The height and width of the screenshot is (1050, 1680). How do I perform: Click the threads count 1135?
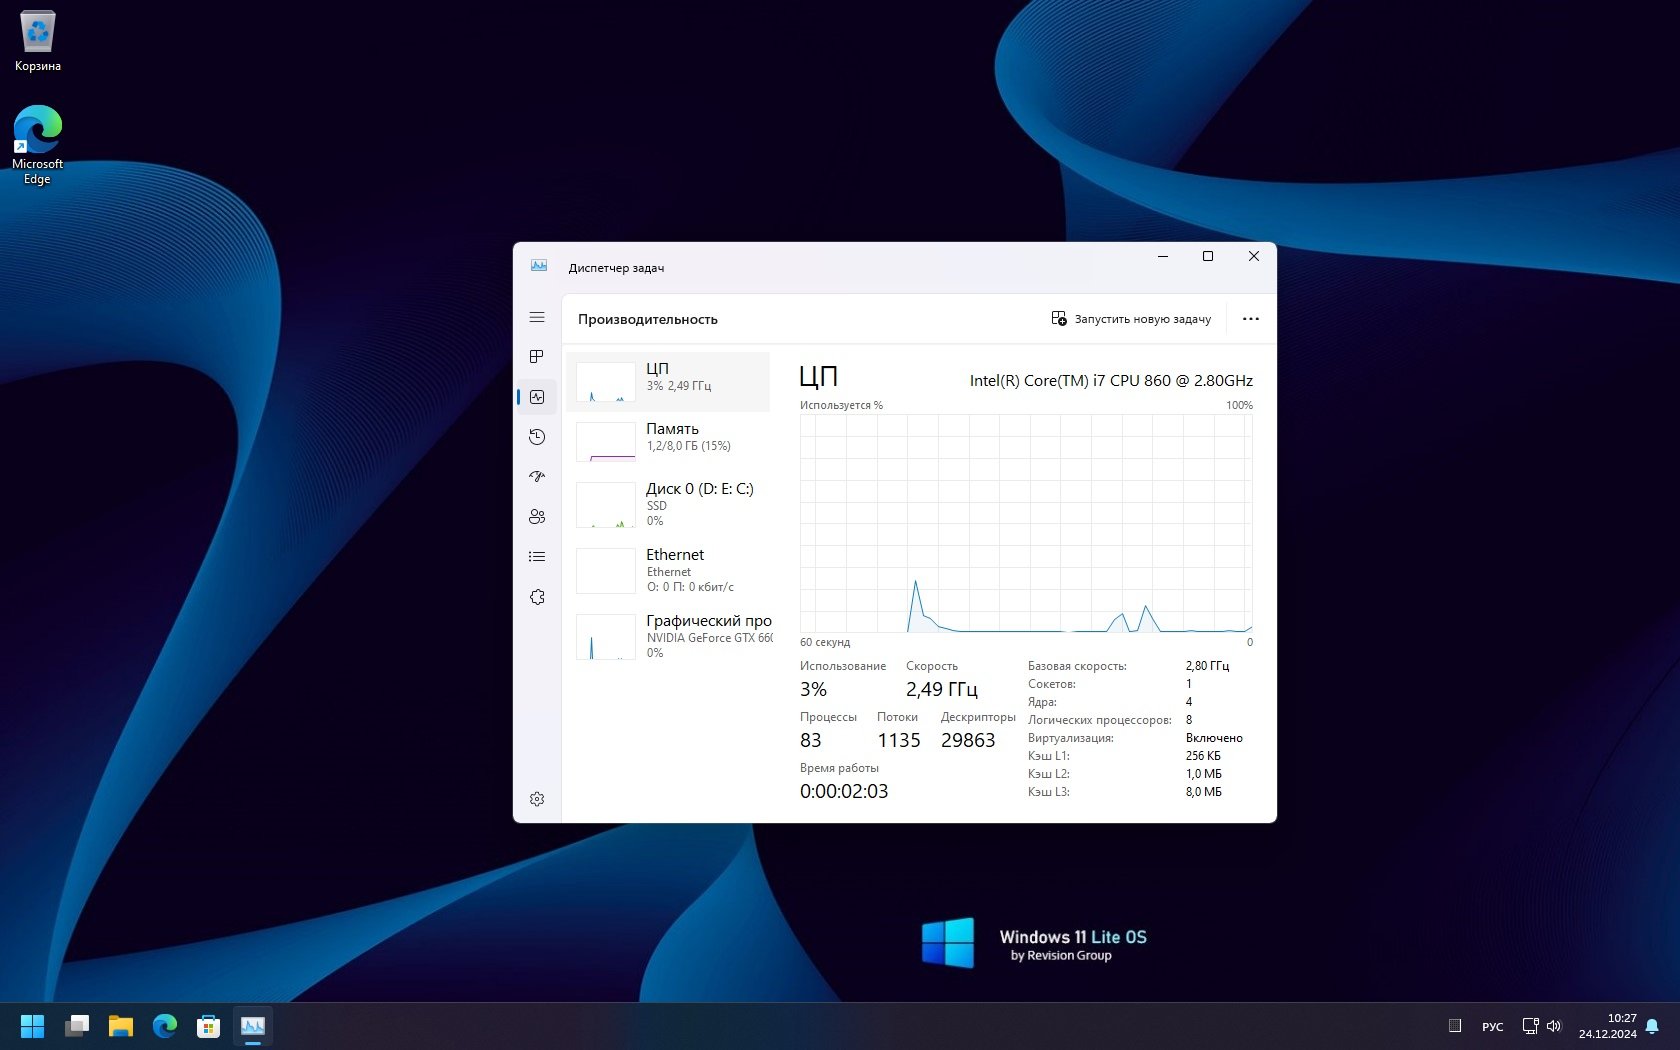point(899,740)
